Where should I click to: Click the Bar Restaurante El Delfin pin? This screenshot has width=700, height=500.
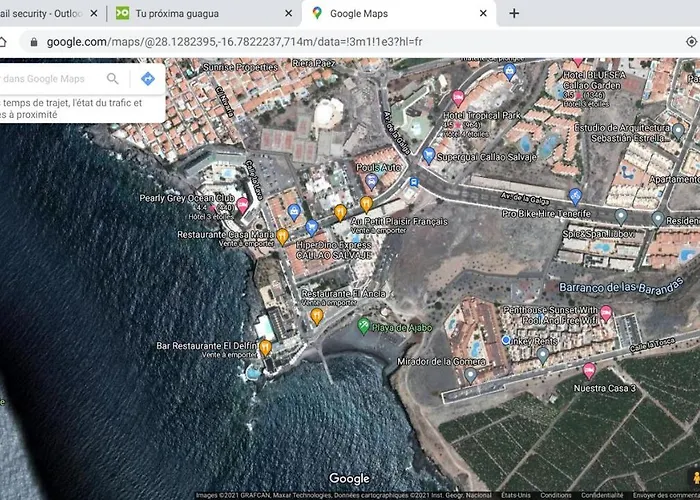(265, 348)
